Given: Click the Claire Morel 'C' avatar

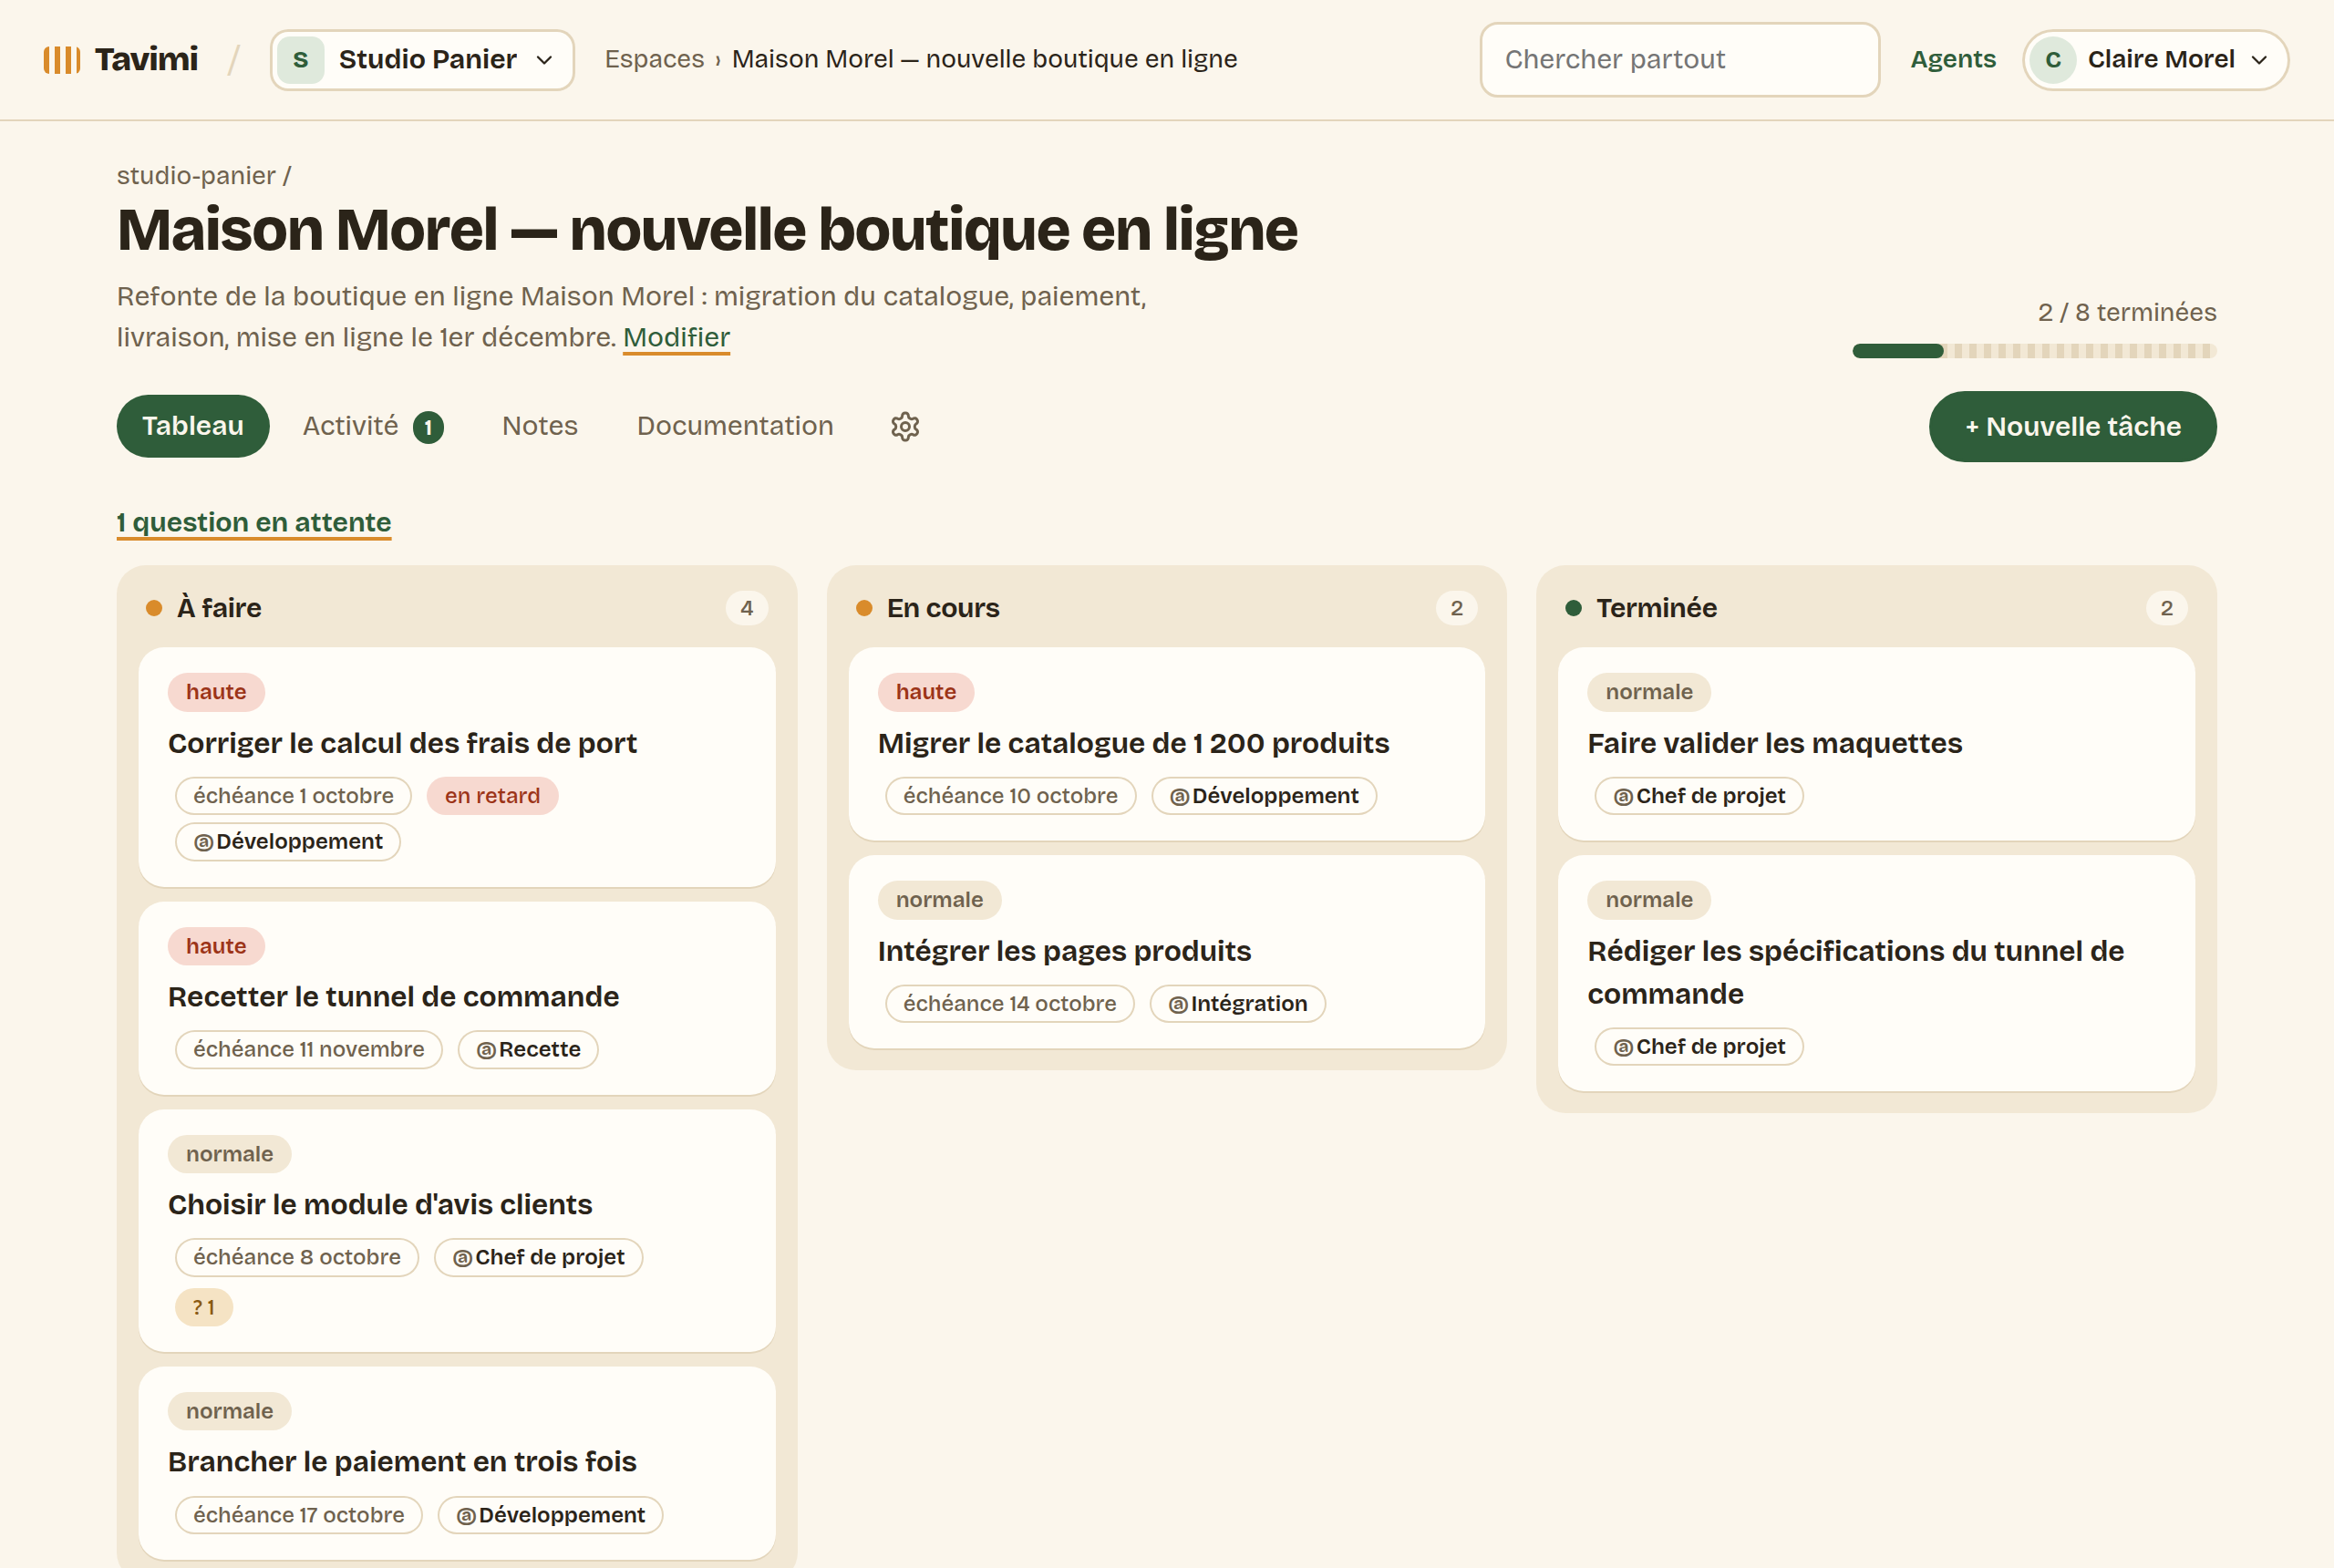Looking at the screenshot, I should tap(2053, 60).
